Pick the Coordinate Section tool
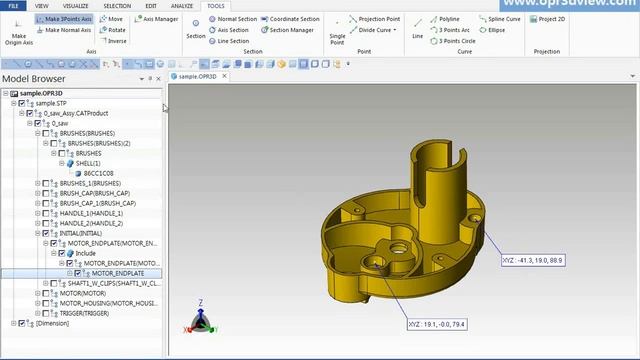640x360 pixels. pyautogui.click(x=290, y=19)
